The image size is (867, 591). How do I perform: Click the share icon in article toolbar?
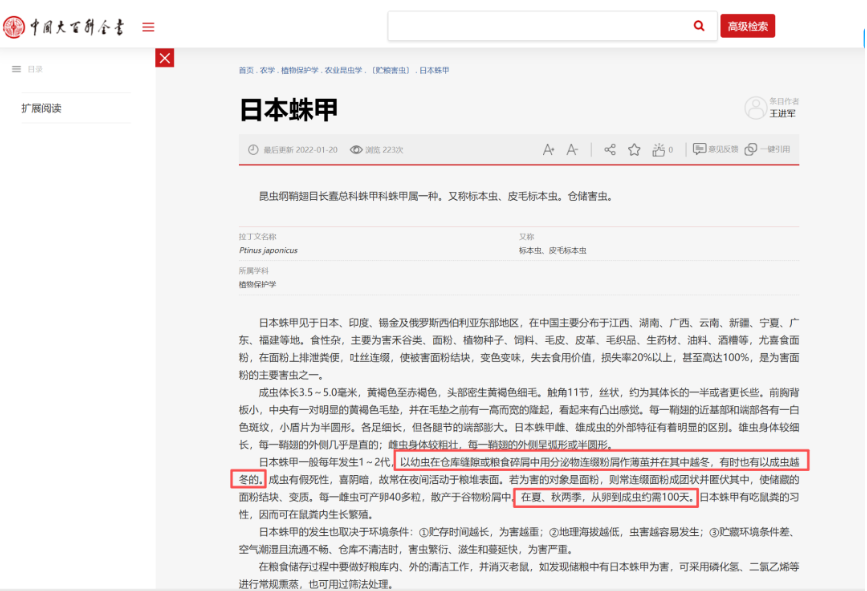(x=609, y=150)
